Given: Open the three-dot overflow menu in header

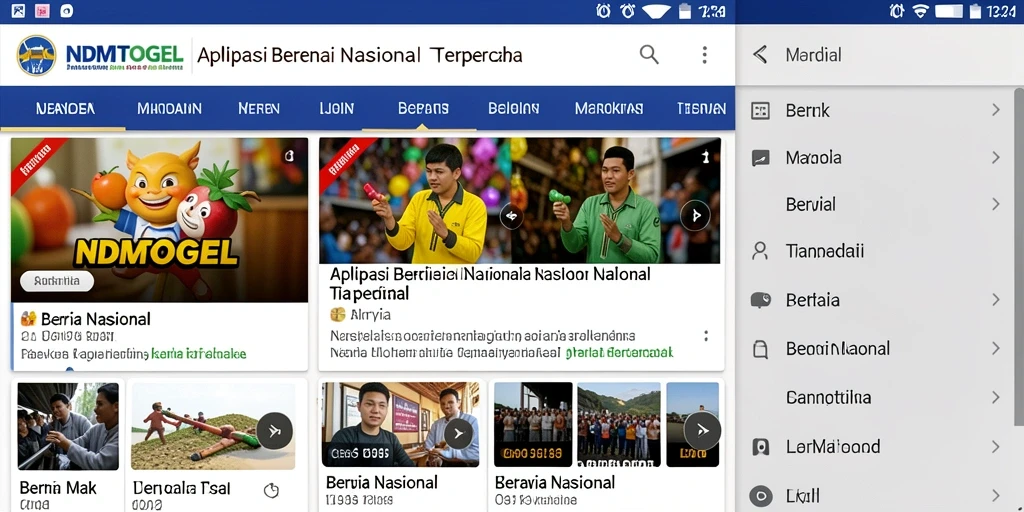Looking at the screenshot, I should click(x=704, y=55).
